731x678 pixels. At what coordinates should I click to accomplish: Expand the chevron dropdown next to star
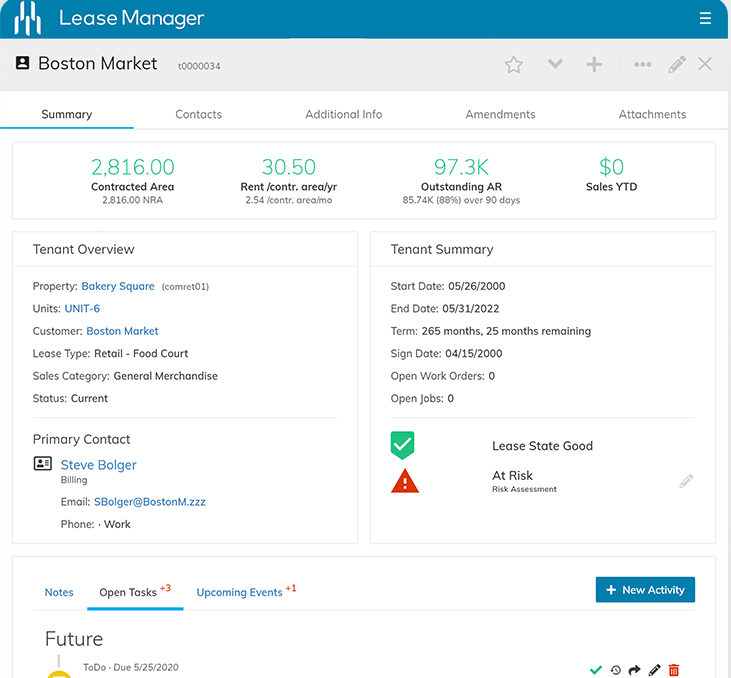point(555,63)
